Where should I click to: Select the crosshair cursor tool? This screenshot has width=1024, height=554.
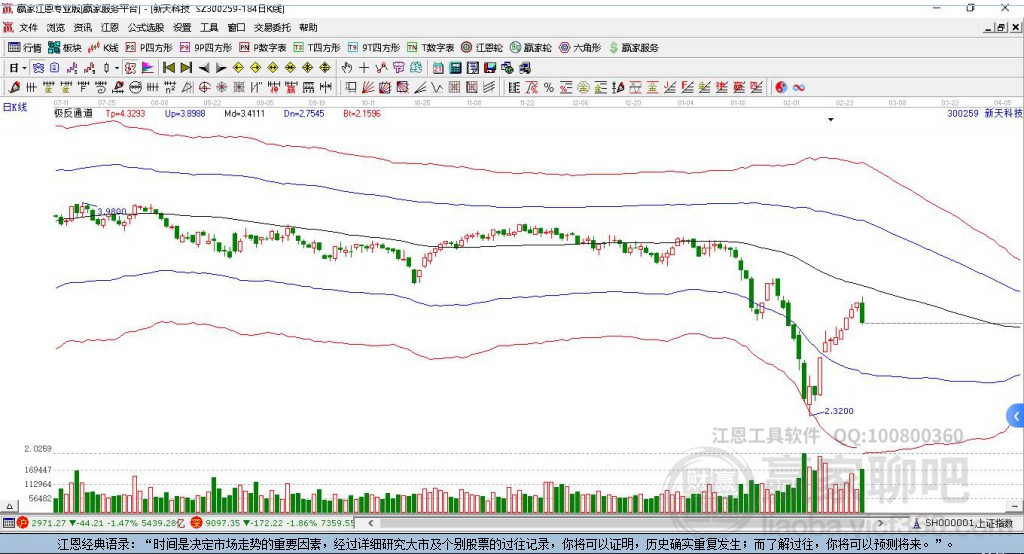pyautogui.click(x=364, y=68)
